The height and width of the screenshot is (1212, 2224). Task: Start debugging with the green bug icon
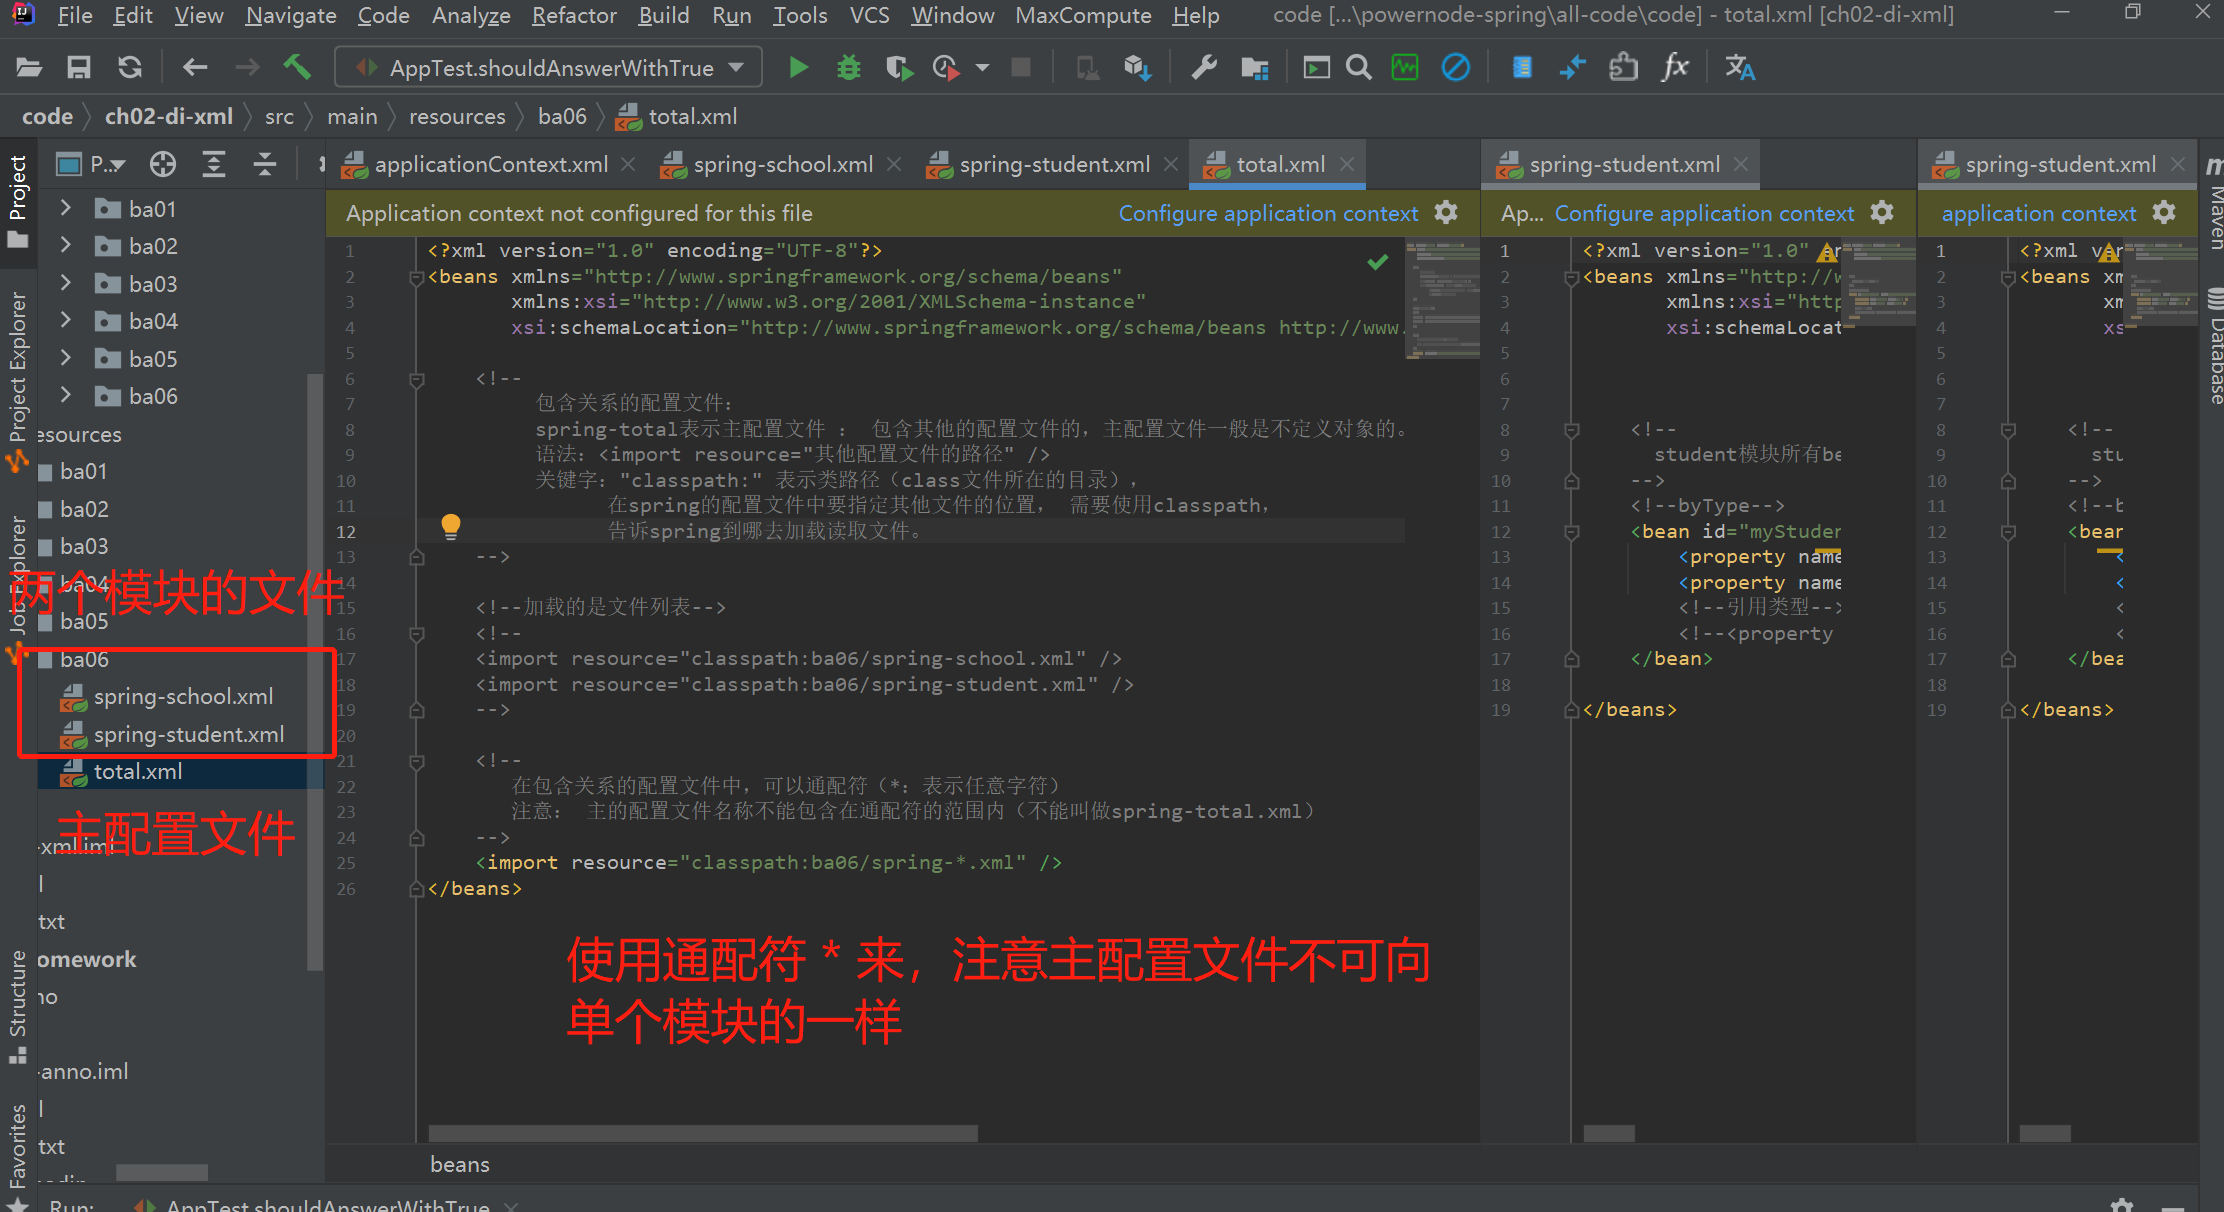click(849, 68)
